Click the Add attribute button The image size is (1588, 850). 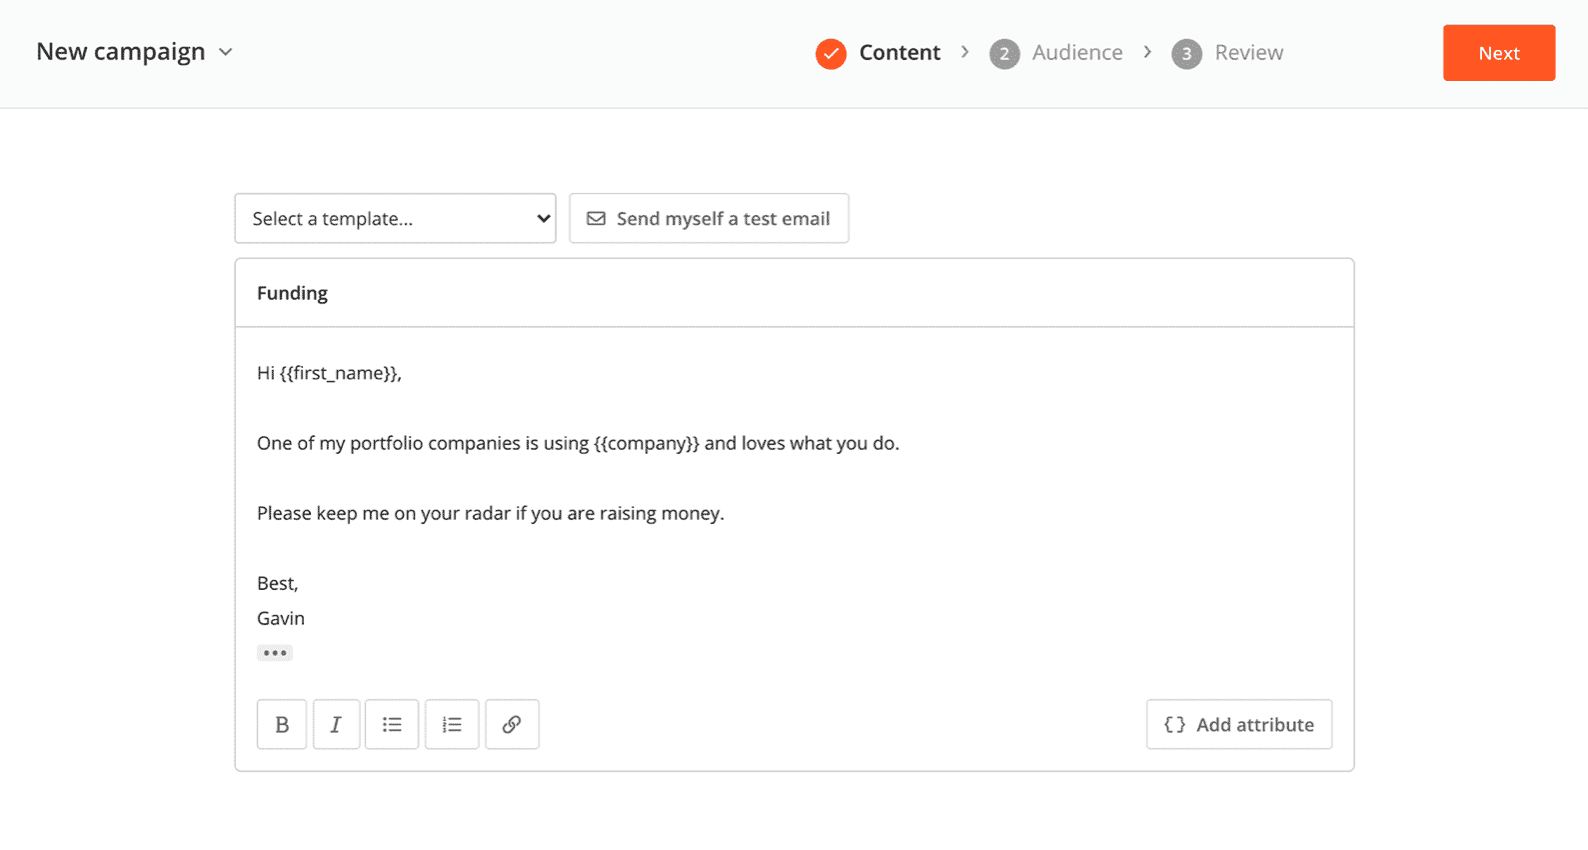click(1239, 724)
